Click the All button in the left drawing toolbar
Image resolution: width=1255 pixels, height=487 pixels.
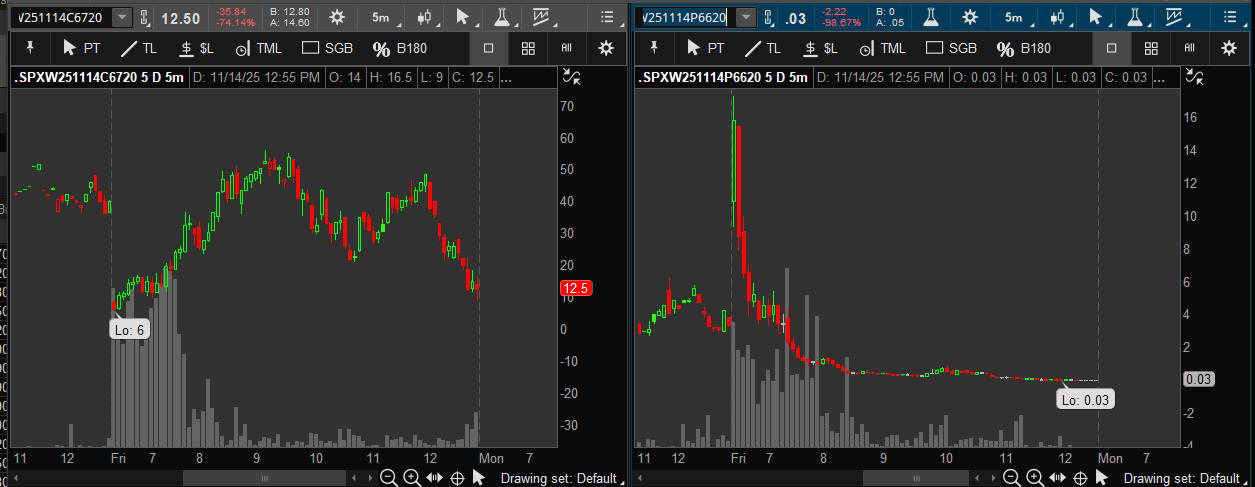tap(566, 48)
